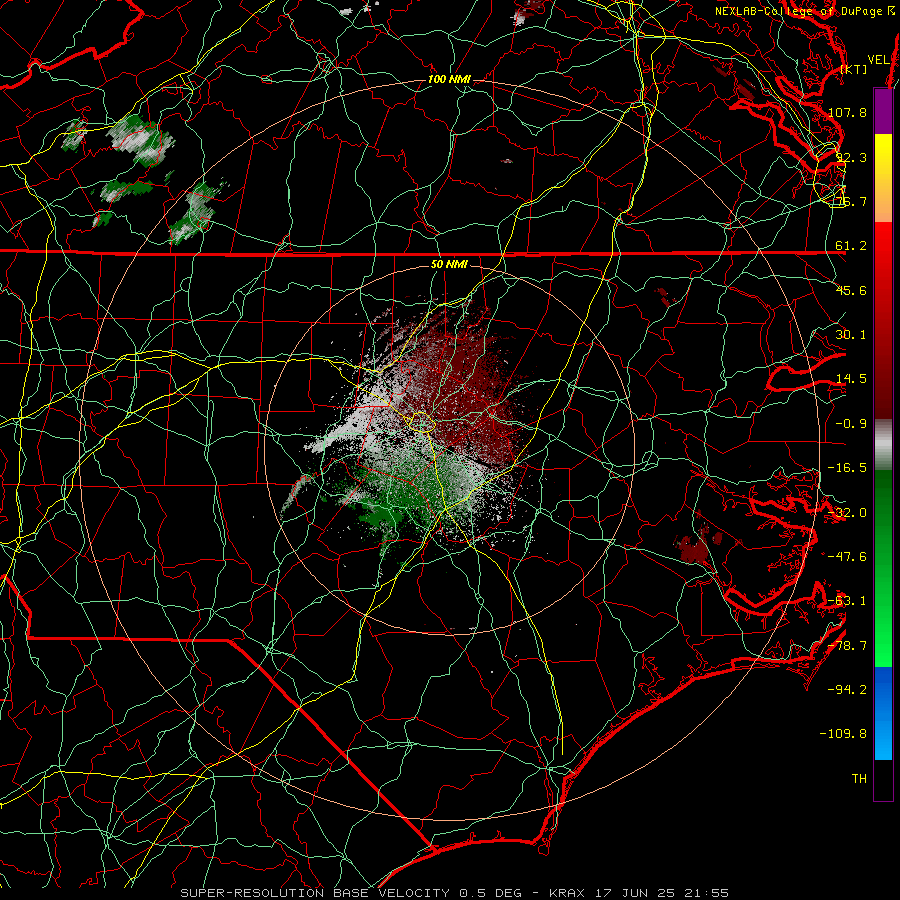
Task: Click the 61.2 velocity scale value
Action: click(851, 246)
